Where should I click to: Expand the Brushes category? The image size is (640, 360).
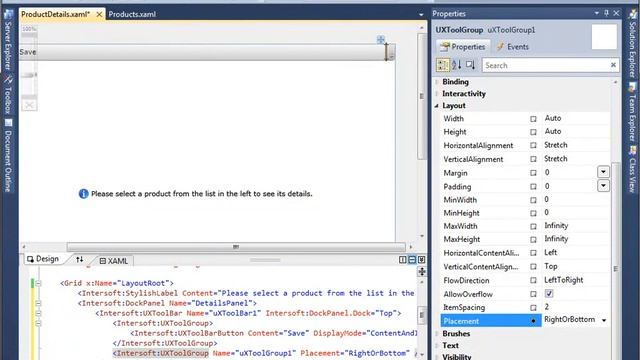pos(437,334)
